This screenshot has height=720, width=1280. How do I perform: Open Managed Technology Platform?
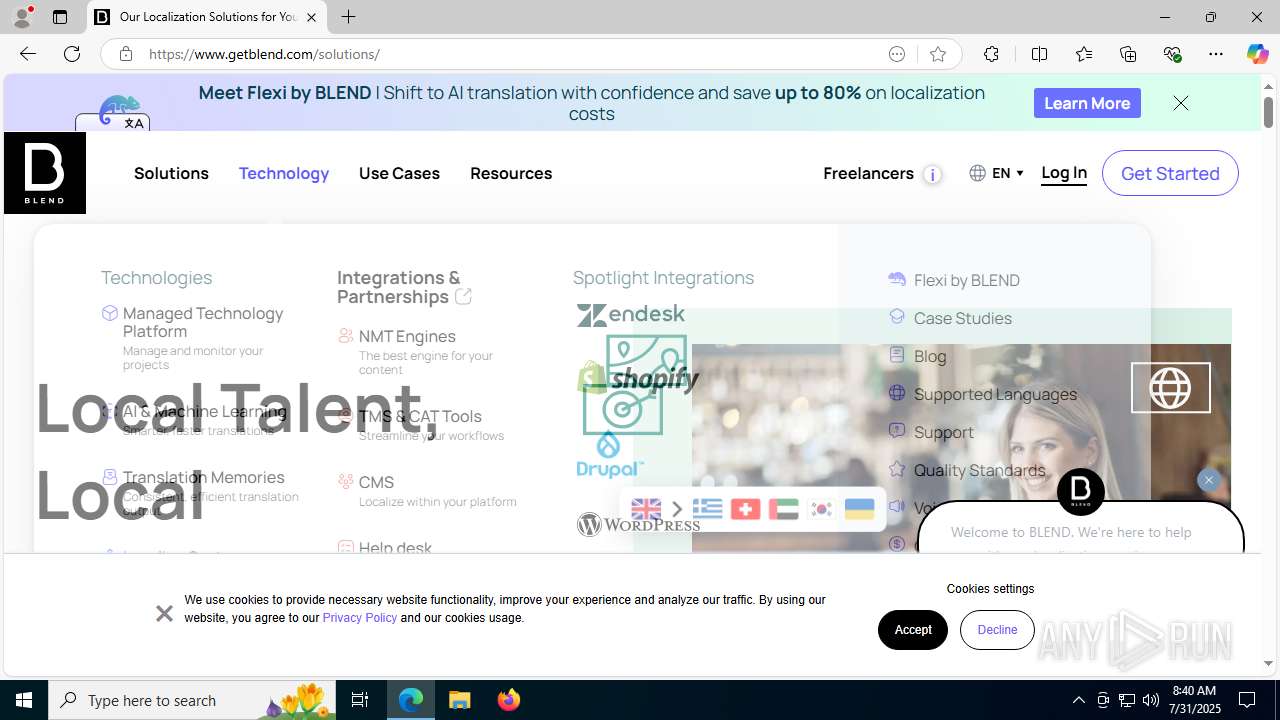(x=203, y=322)
